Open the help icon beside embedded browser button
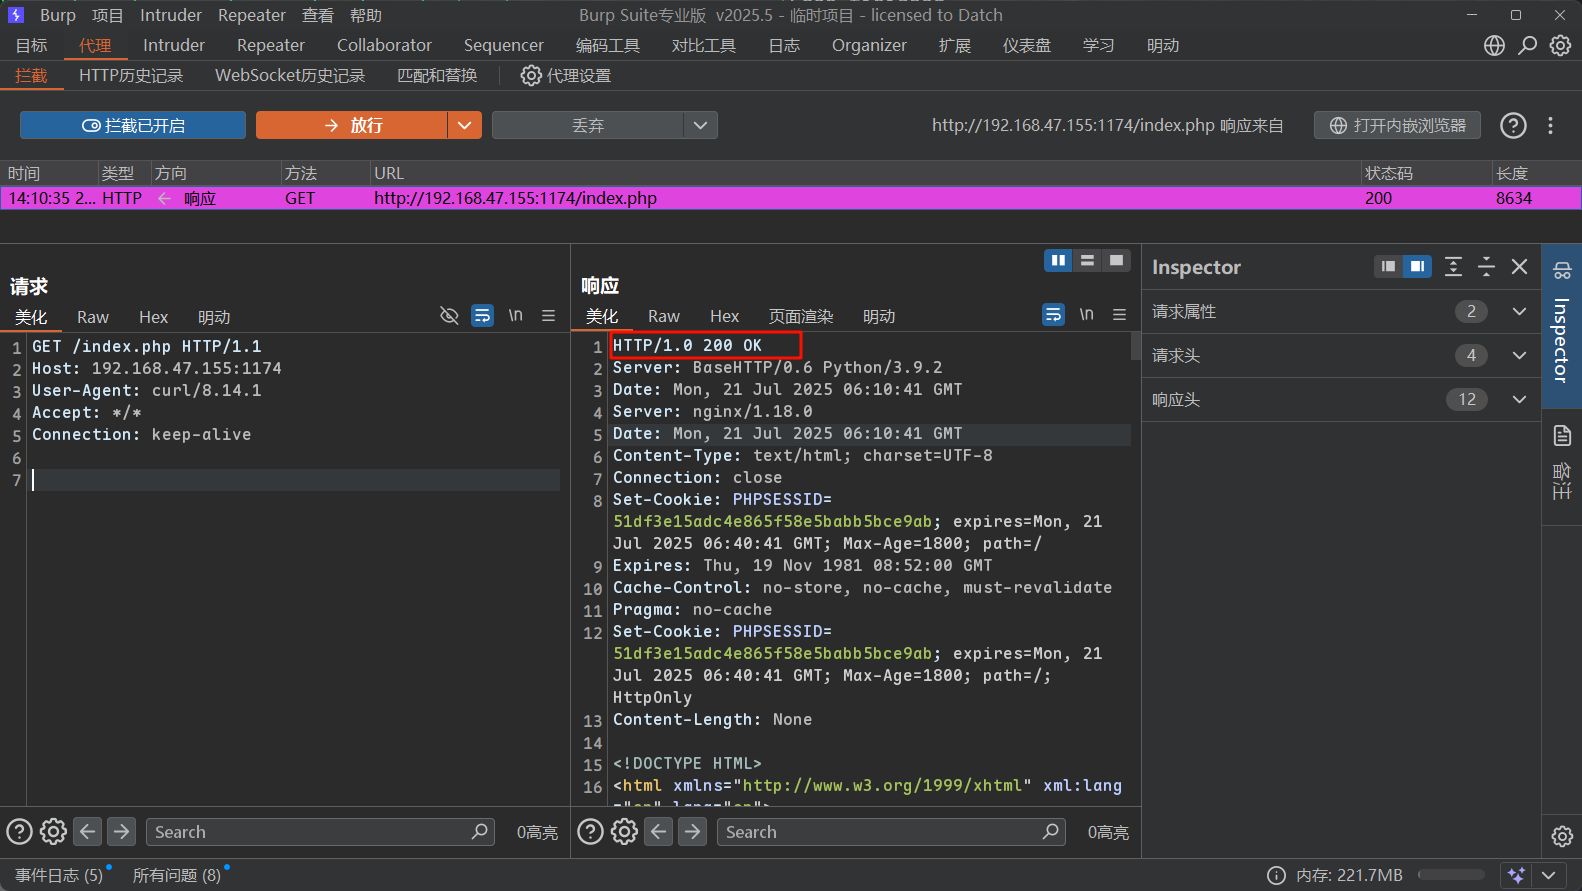Viewport: 1582px width, 891px height. pos(1513,125)
